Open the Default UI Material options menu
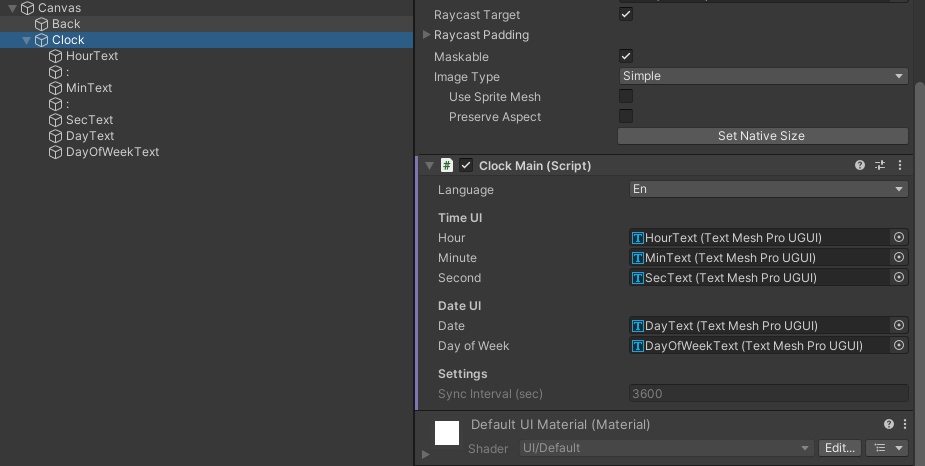The height and width of the screenshot is (466, 925). point(905,424)
